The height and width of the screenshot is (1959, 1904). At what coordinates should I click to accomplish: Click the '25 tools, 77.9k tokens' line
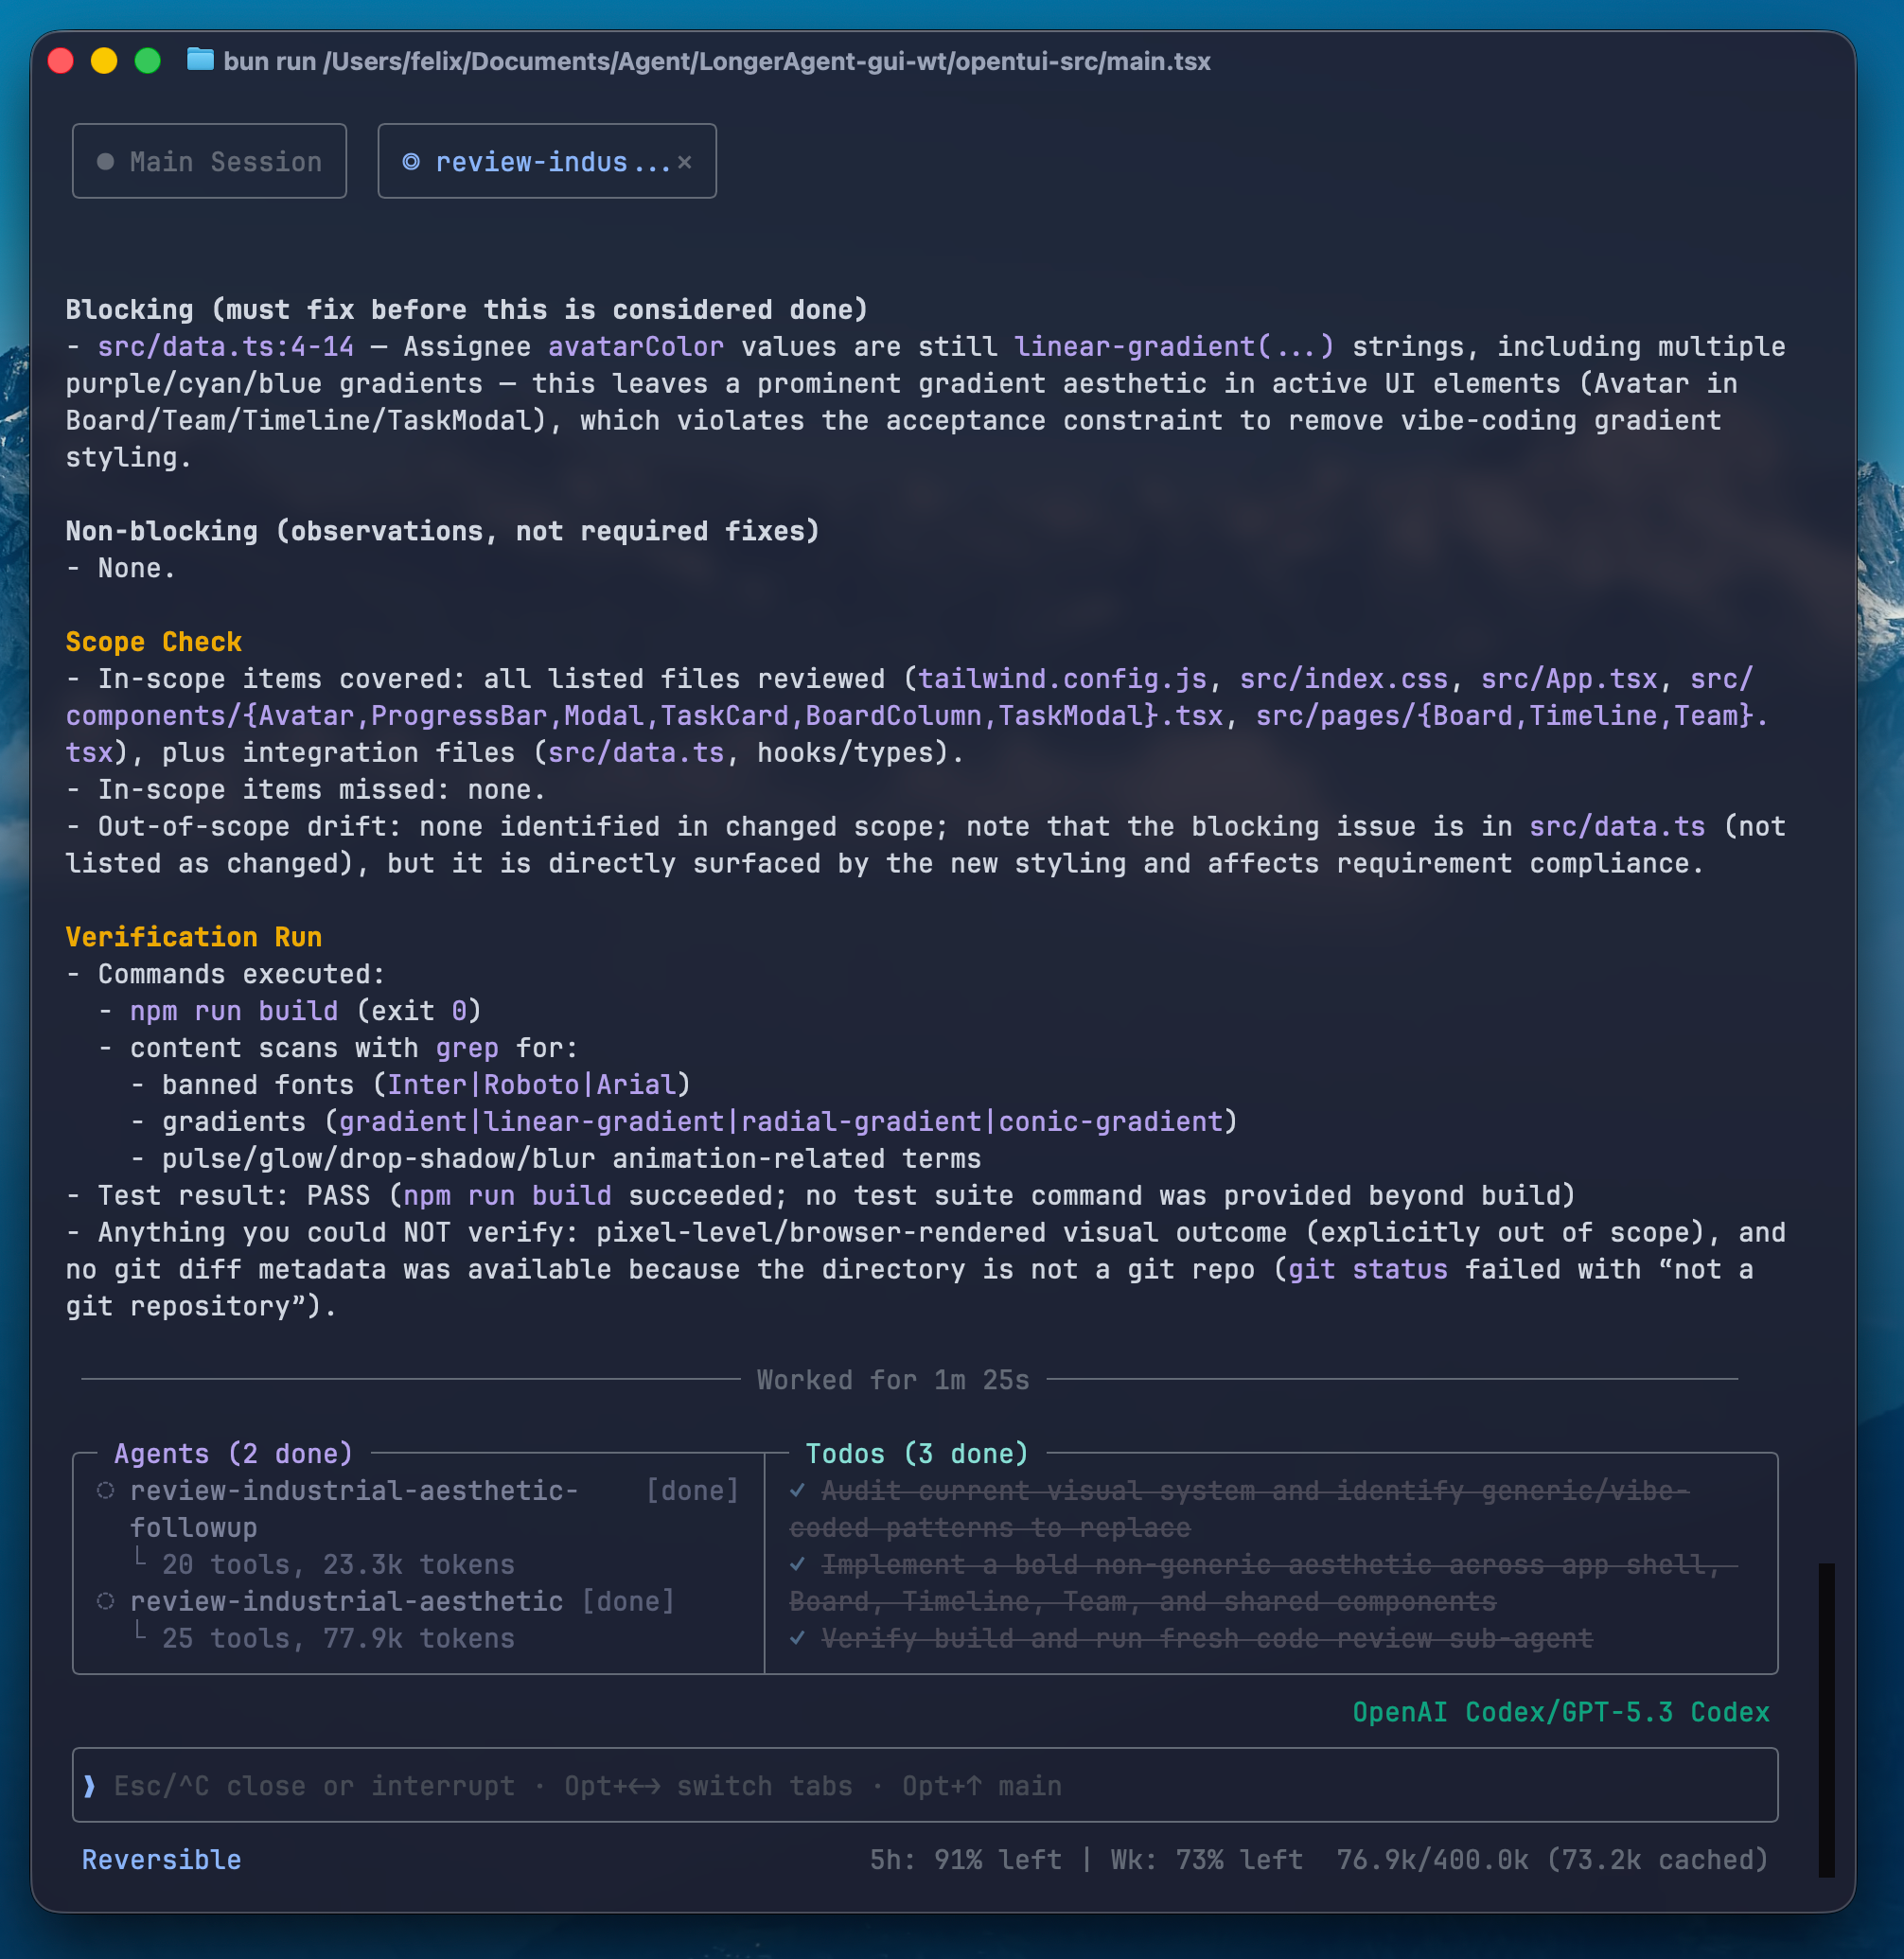(338, 1638)
